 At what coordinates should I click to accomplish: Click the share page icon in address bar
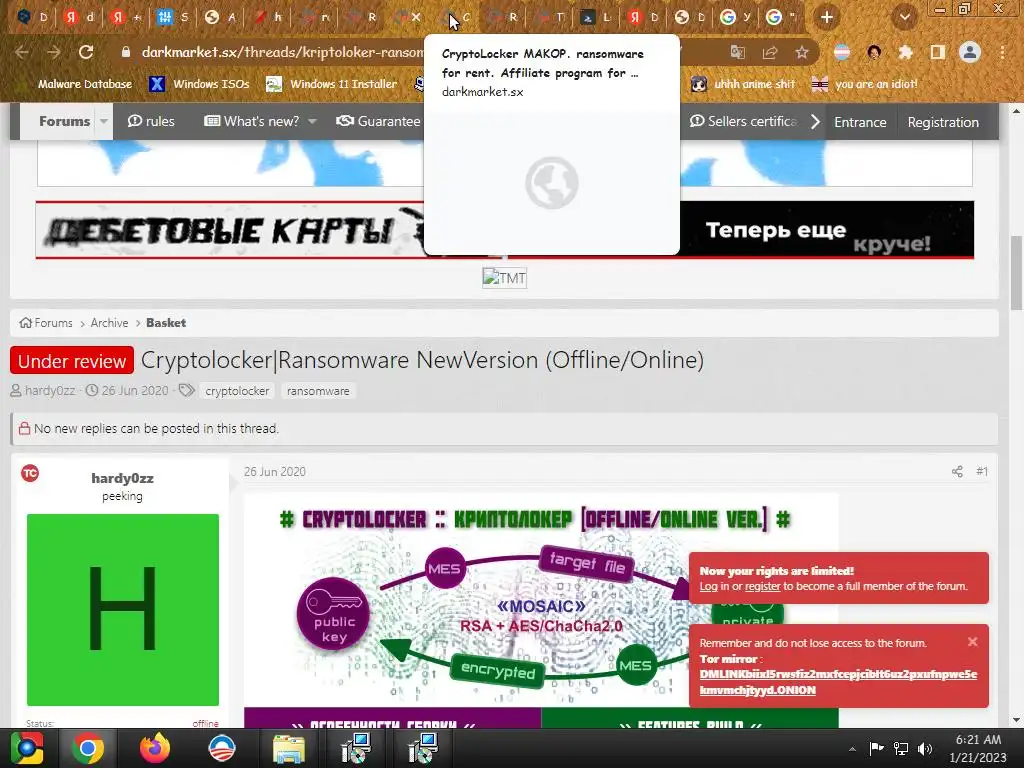click(770, 52)
